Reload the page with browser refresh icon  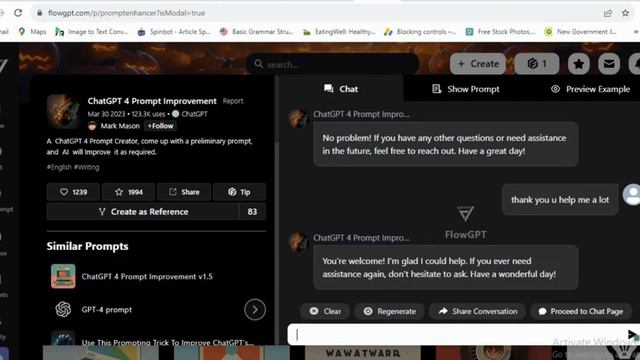18,13
